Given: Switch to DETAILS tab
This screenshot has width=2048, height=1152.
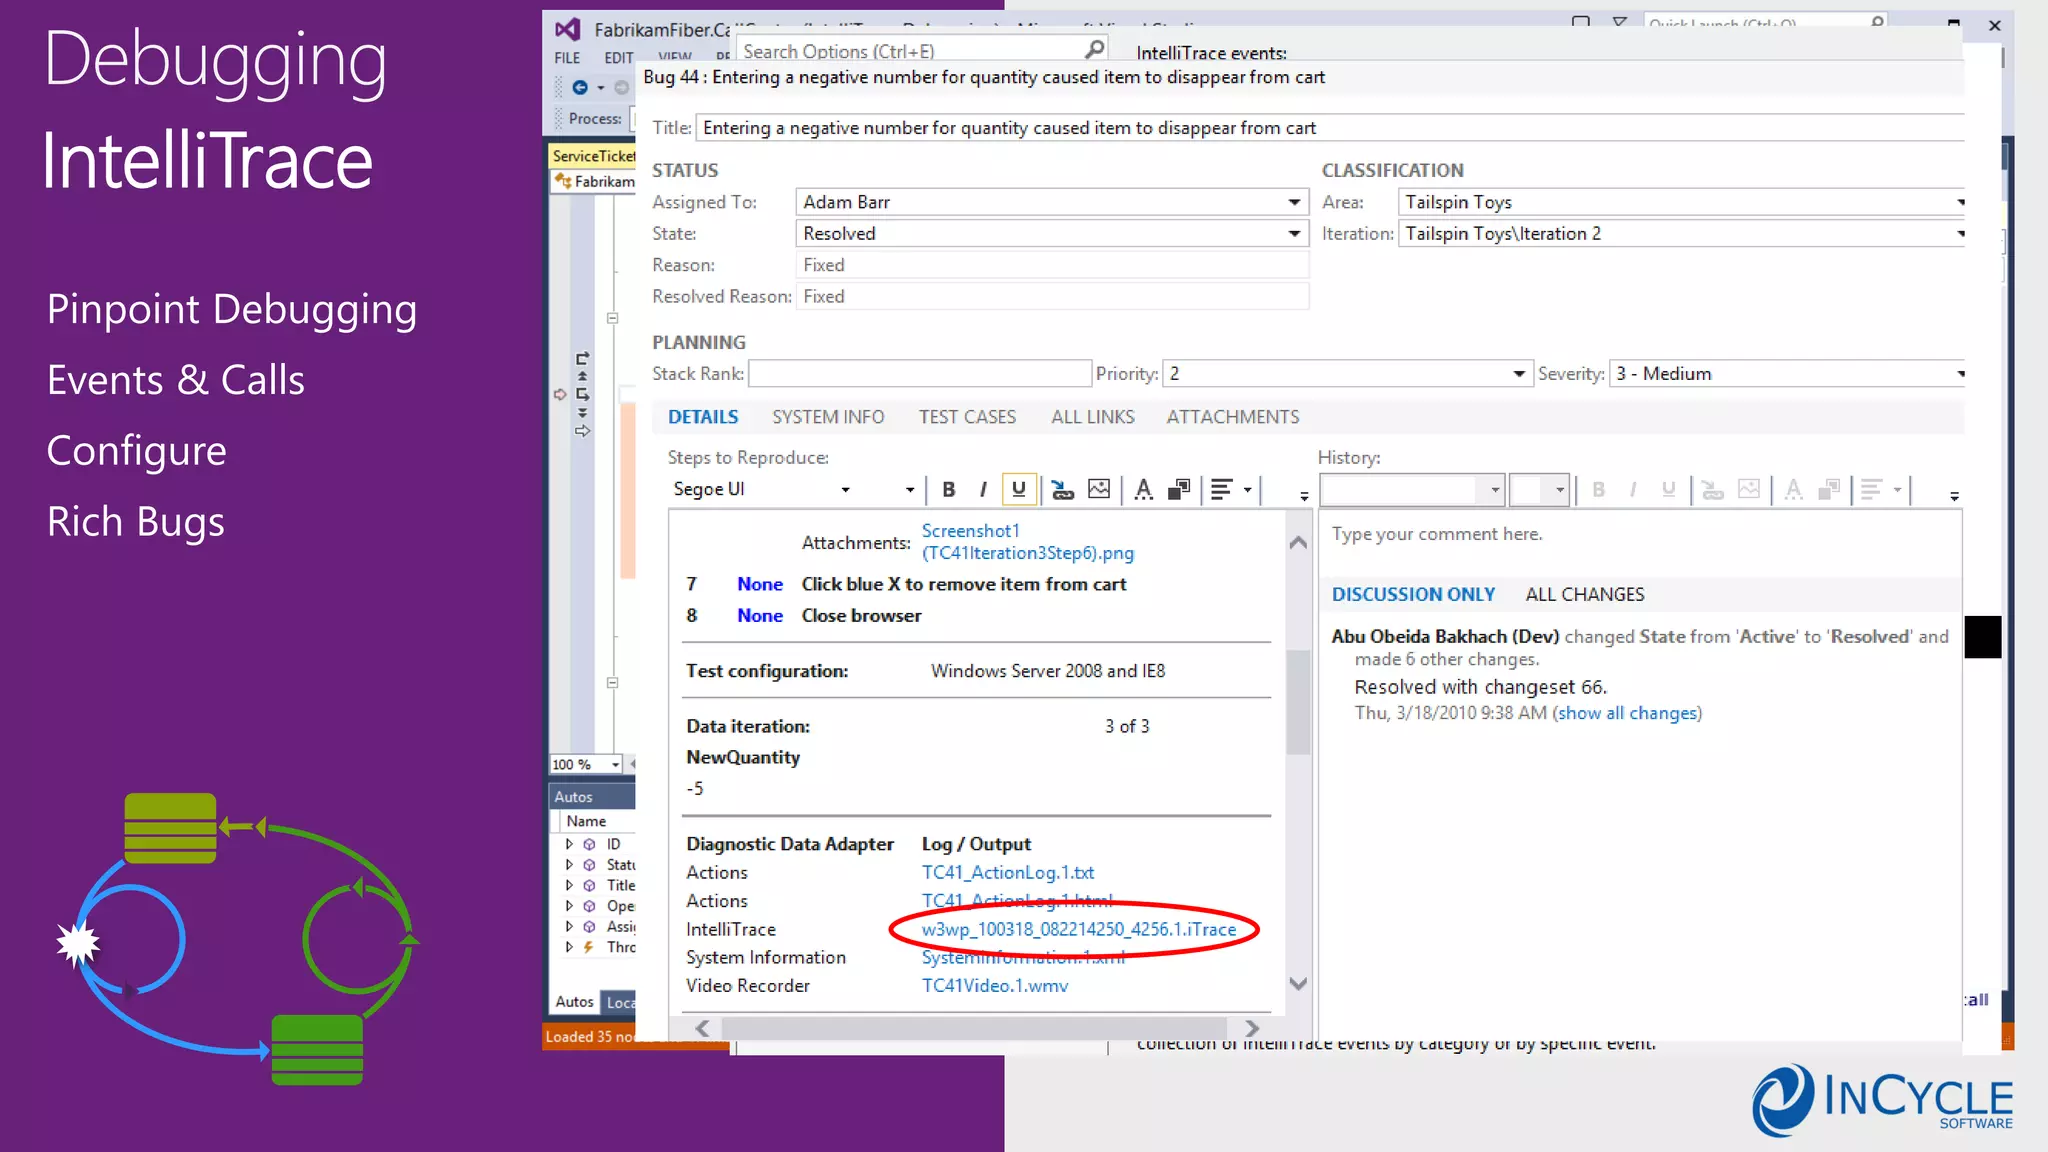Looking at the screenshot, I should pyautogui.click(x=703, y=417).
